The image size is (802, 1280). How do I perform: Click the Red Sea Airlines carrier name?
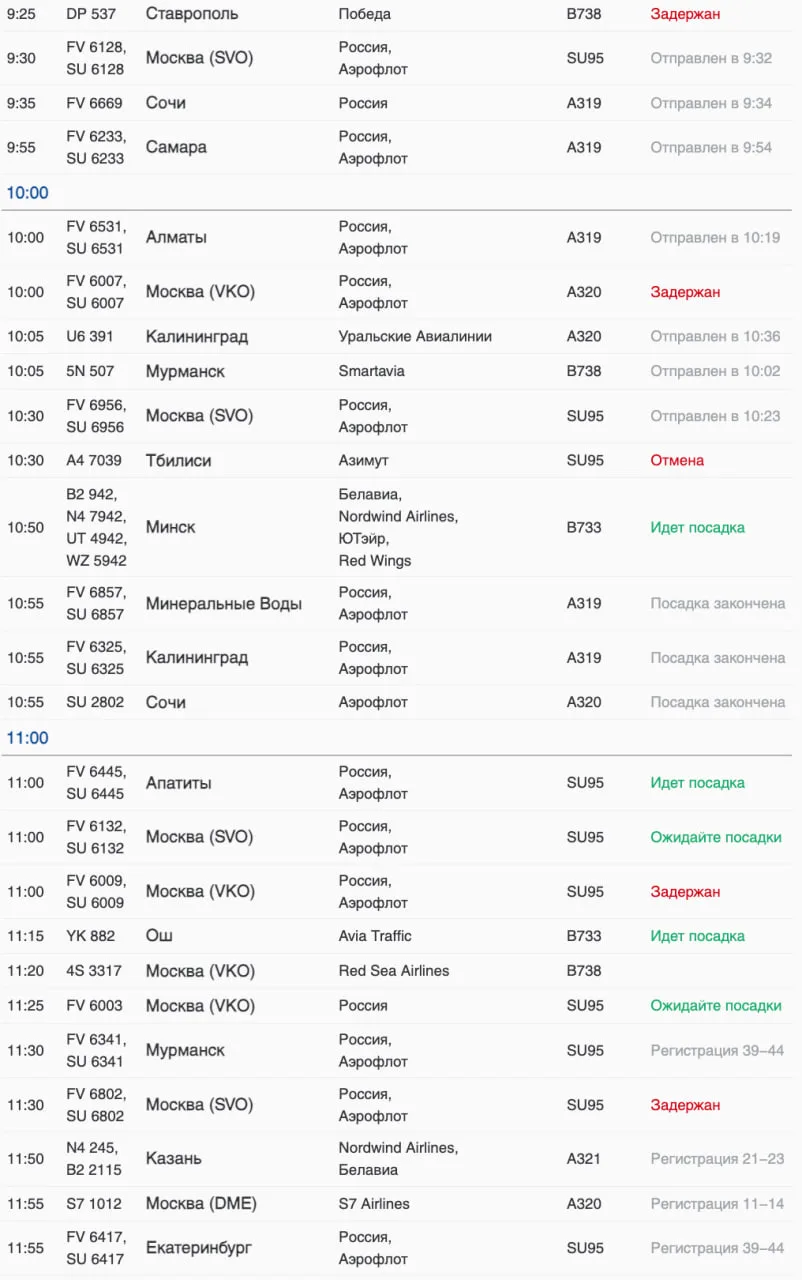pos(394,971)
